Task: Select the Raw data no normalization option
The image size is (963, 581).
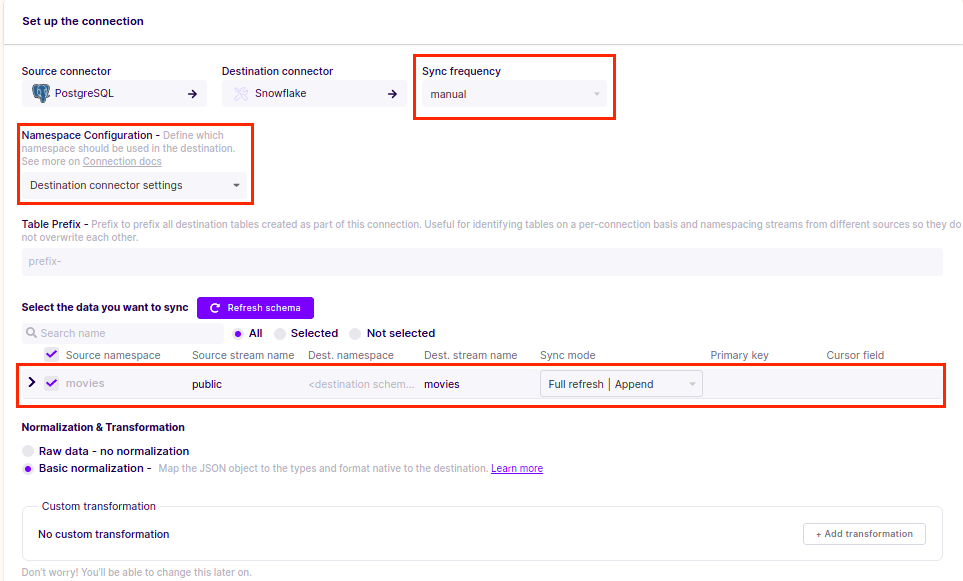Action: coord(28,450)
